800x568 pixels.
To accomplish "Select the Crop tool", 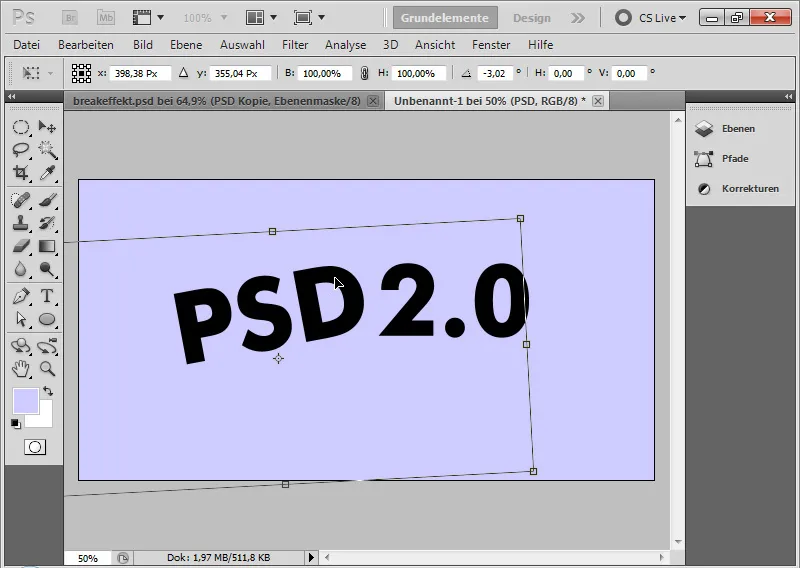I will click(x=20, y=172).
